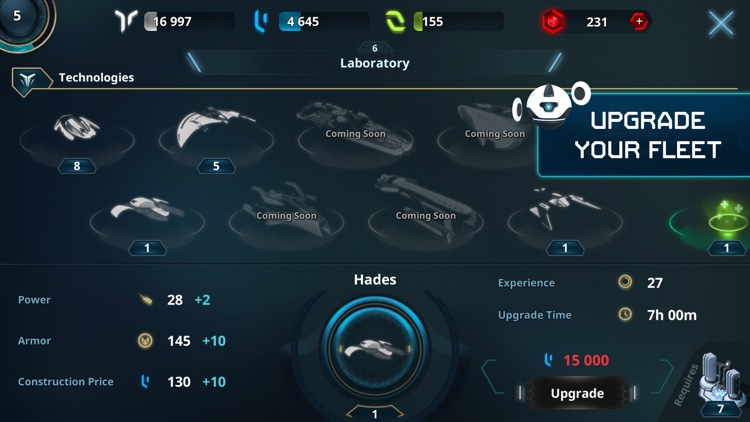Open the player level 5 badge
Image resolution: width=750 pixels, height=422 pixels.
click(x=23, y=19)
